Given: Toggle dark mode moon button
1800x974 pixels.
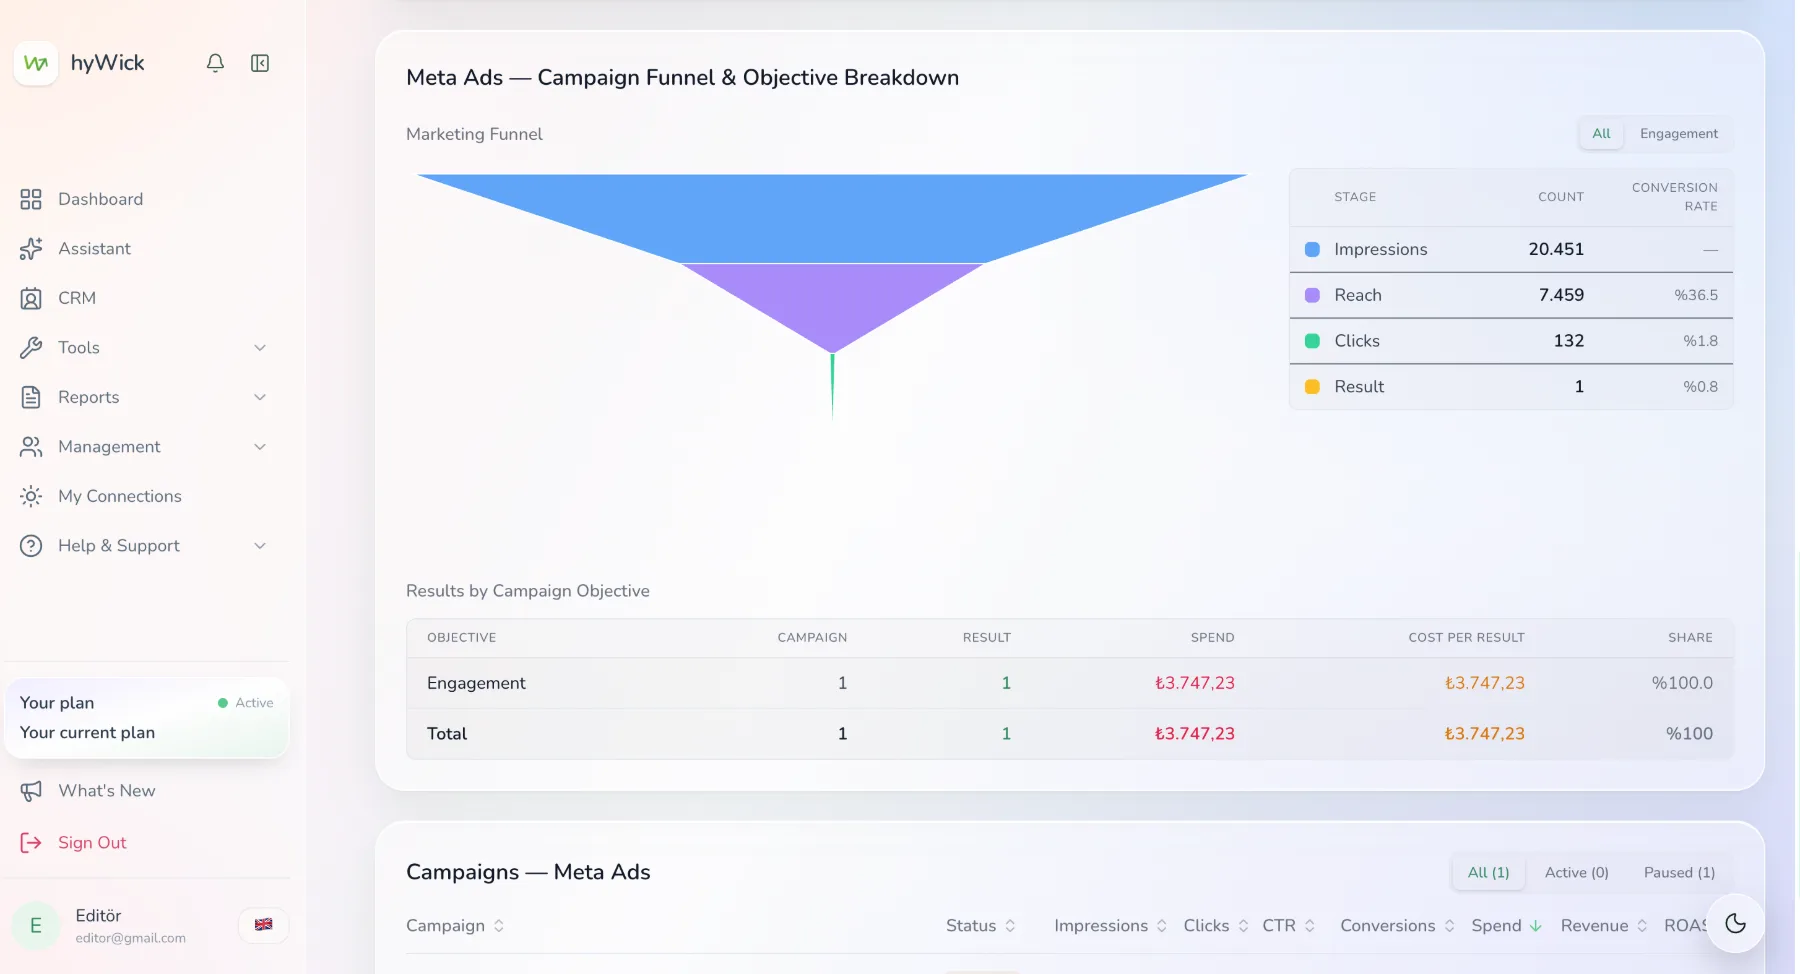Looking at the screenshot, I should pyautogui.click(x=1736, y=924).
